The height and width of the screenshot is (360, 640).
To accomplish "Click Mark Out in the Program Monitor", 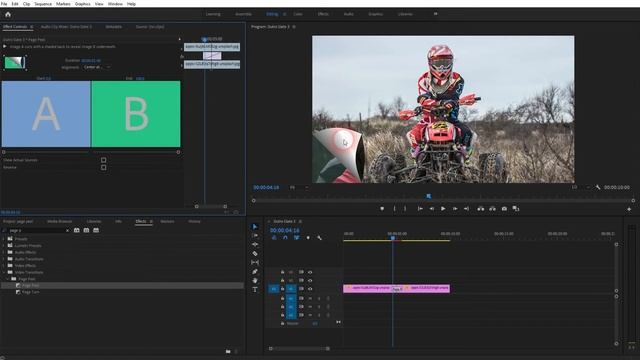I will click(405, 209).
